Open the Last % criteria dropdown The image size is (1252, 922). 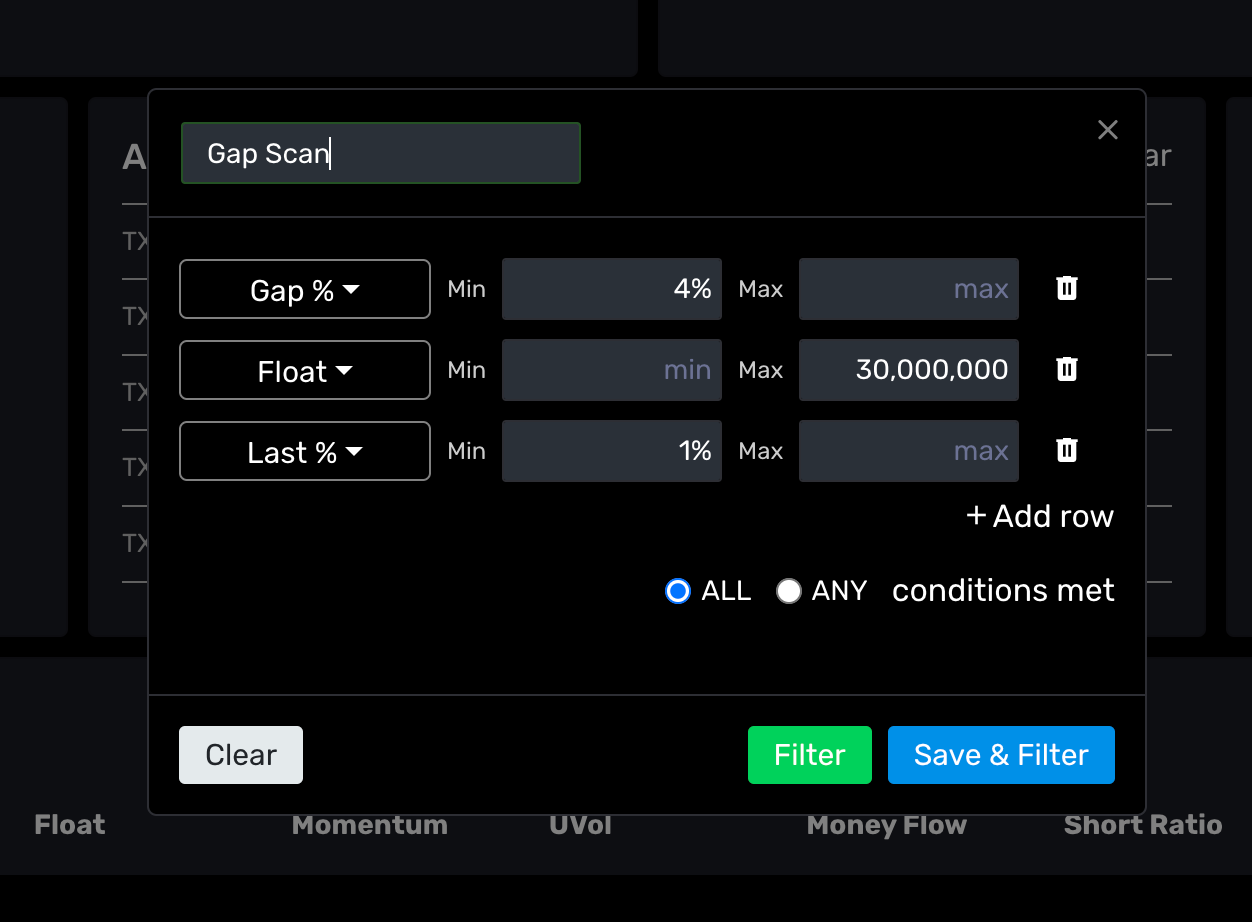click(305, 452)
